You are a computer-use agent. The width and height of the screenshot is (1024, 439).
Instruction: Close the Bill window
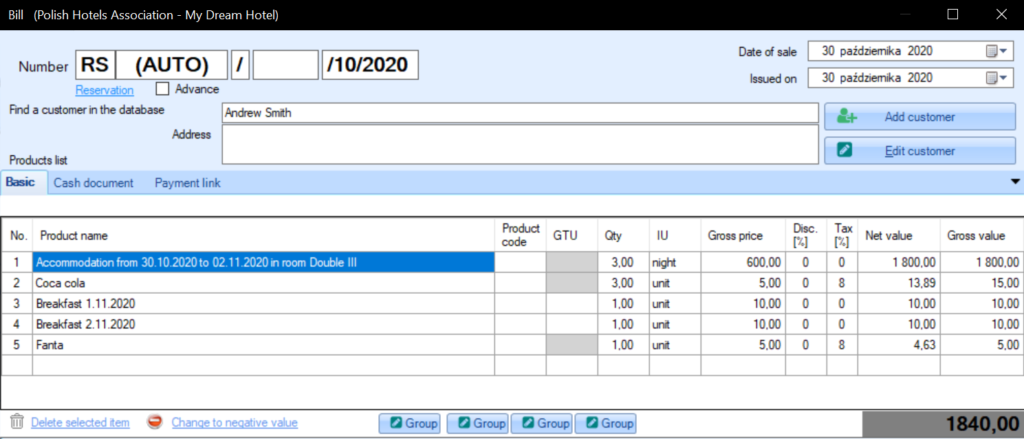pyautogui.click(x=1000, y=14)
